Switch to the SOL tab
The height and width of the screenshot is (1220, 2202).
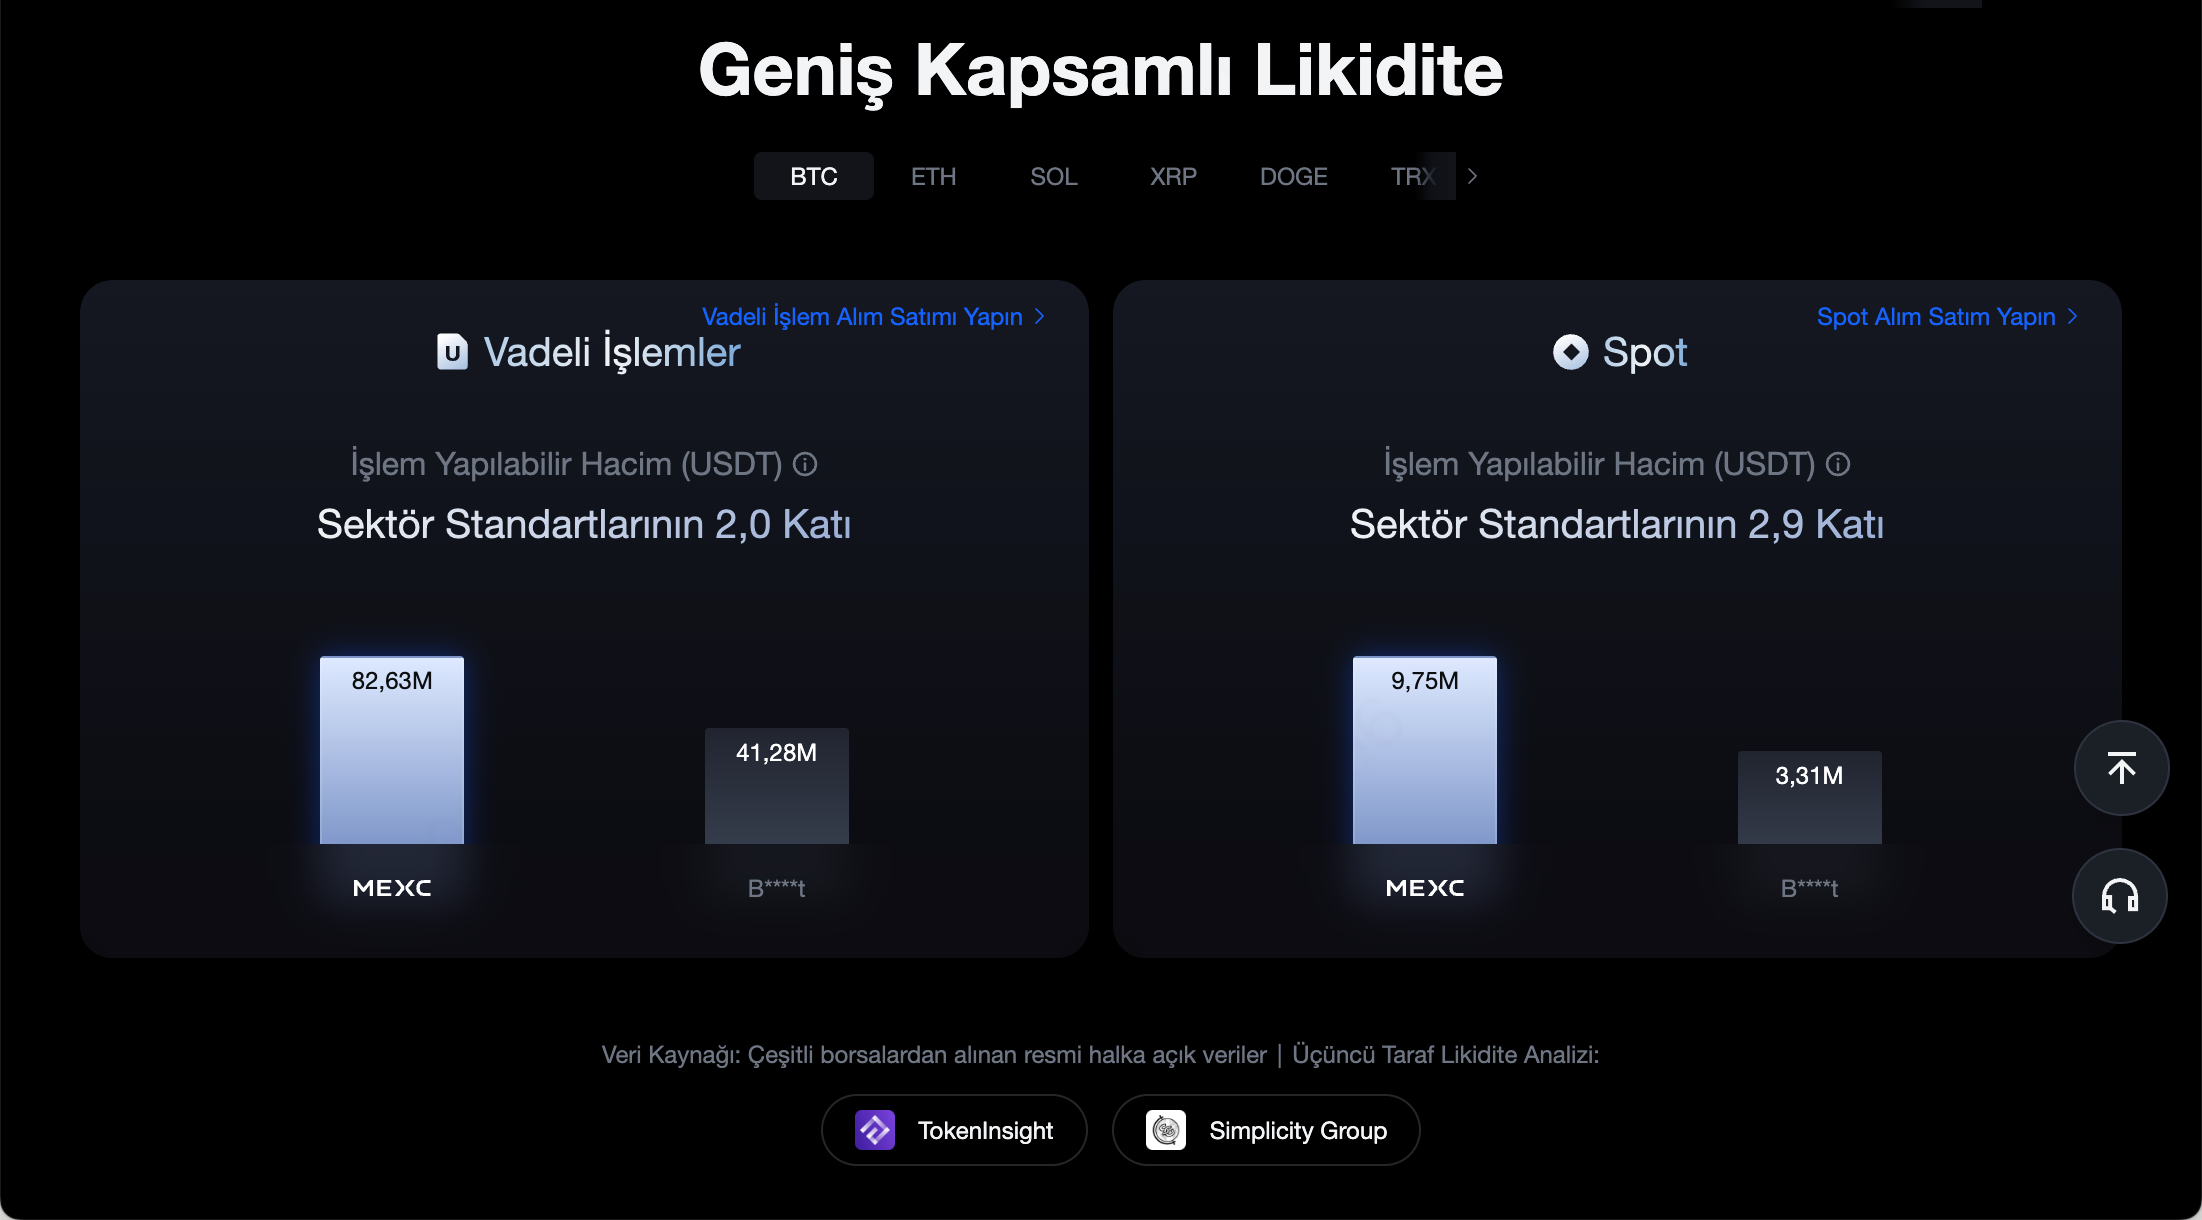1054,176
